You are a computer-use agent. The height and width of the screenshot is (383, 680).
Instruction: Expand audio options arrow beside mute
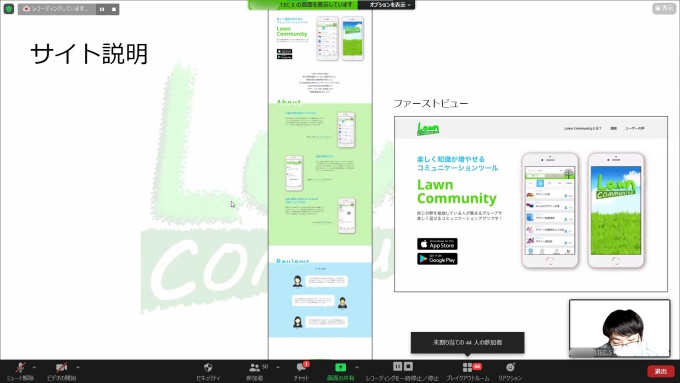coord(34,367)
